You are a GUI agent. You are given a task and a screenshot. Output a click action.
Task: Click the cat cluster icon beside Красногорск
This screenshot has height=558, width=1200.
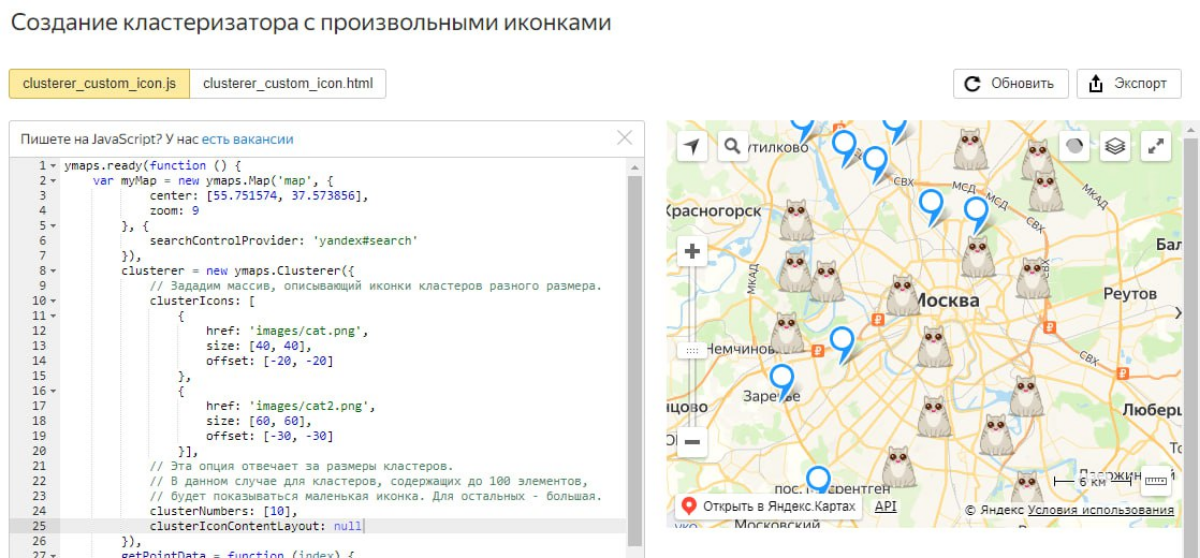pos(796,220)
